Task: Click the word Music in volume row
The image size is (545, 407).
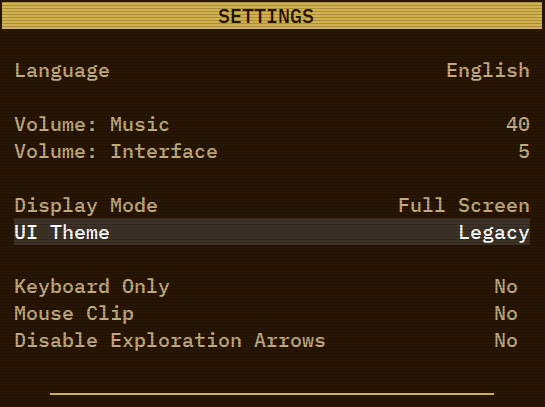Action: tap(140, 124)
